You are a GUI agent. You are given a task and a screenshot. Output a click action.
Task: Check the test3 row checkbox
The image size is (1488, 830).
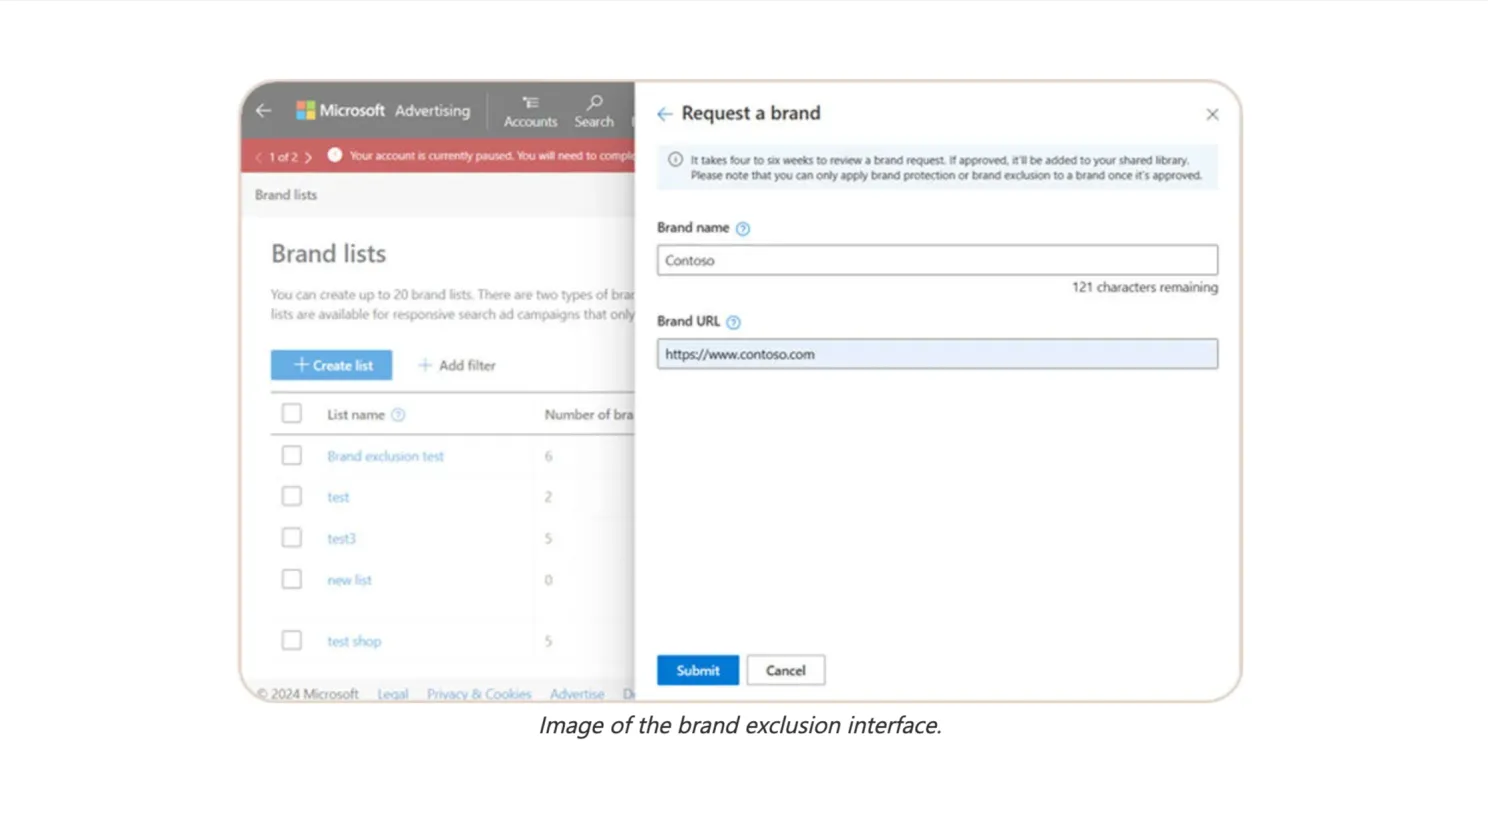(x=291, y=538)
